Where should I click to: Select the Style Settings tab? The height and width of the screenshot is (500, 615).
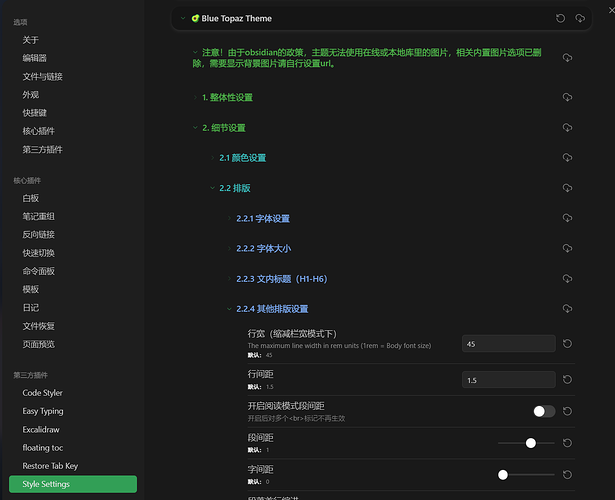tap(73, 484)
